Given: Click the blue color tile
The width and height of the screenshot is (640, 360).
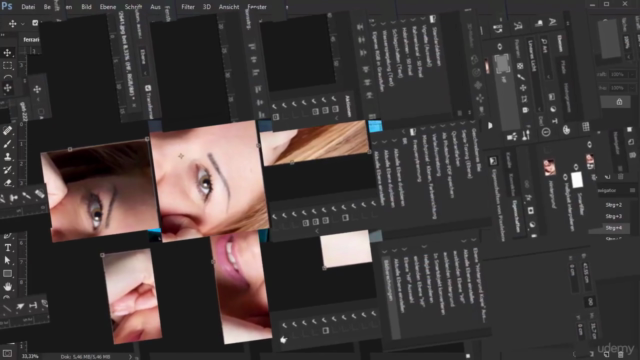Looking at the screenshot, I should coord(375,126).
